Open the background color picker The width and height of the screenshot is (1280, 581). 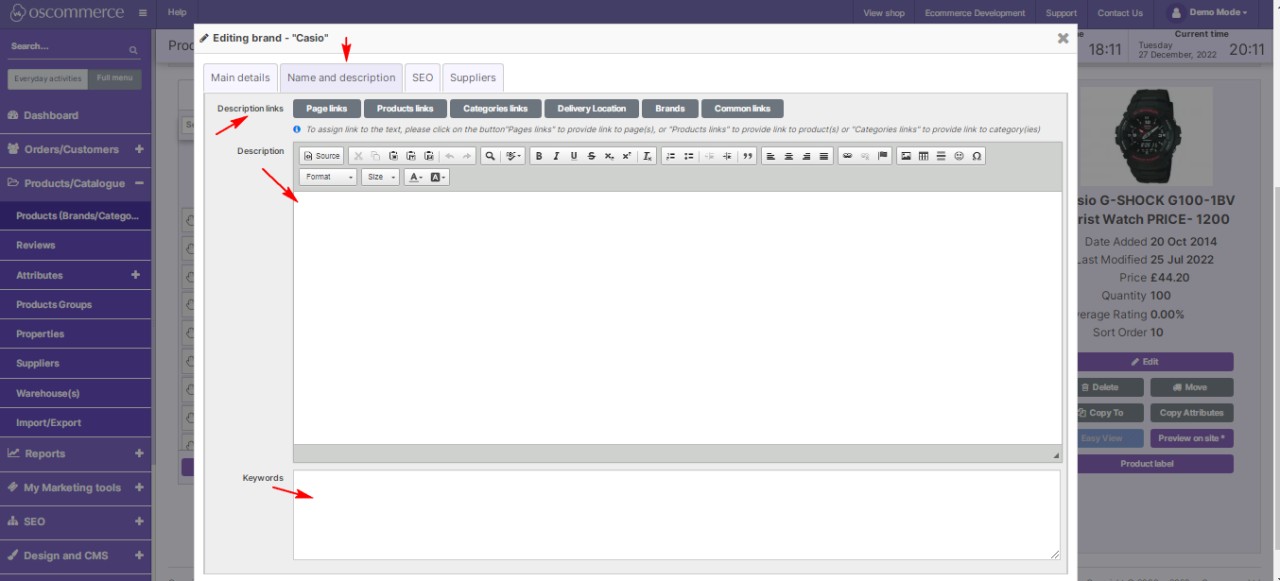click(438, 177)
